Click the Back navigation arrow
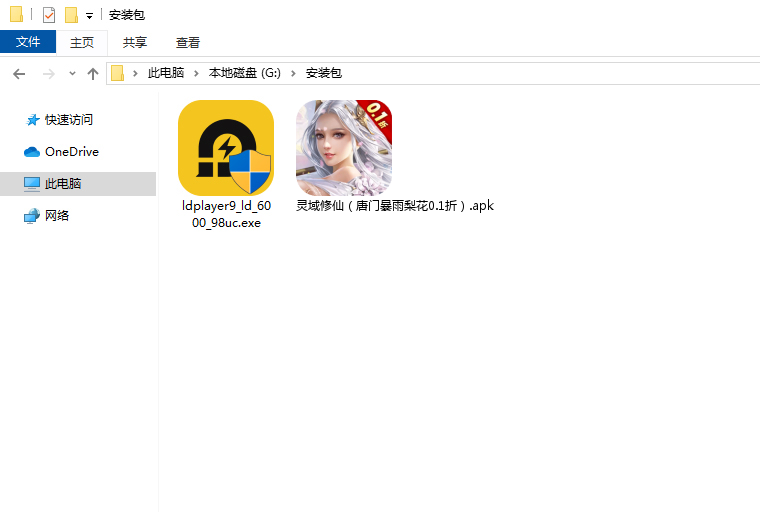760x512 pixels. pyautogui.click(x=19, y=74)
